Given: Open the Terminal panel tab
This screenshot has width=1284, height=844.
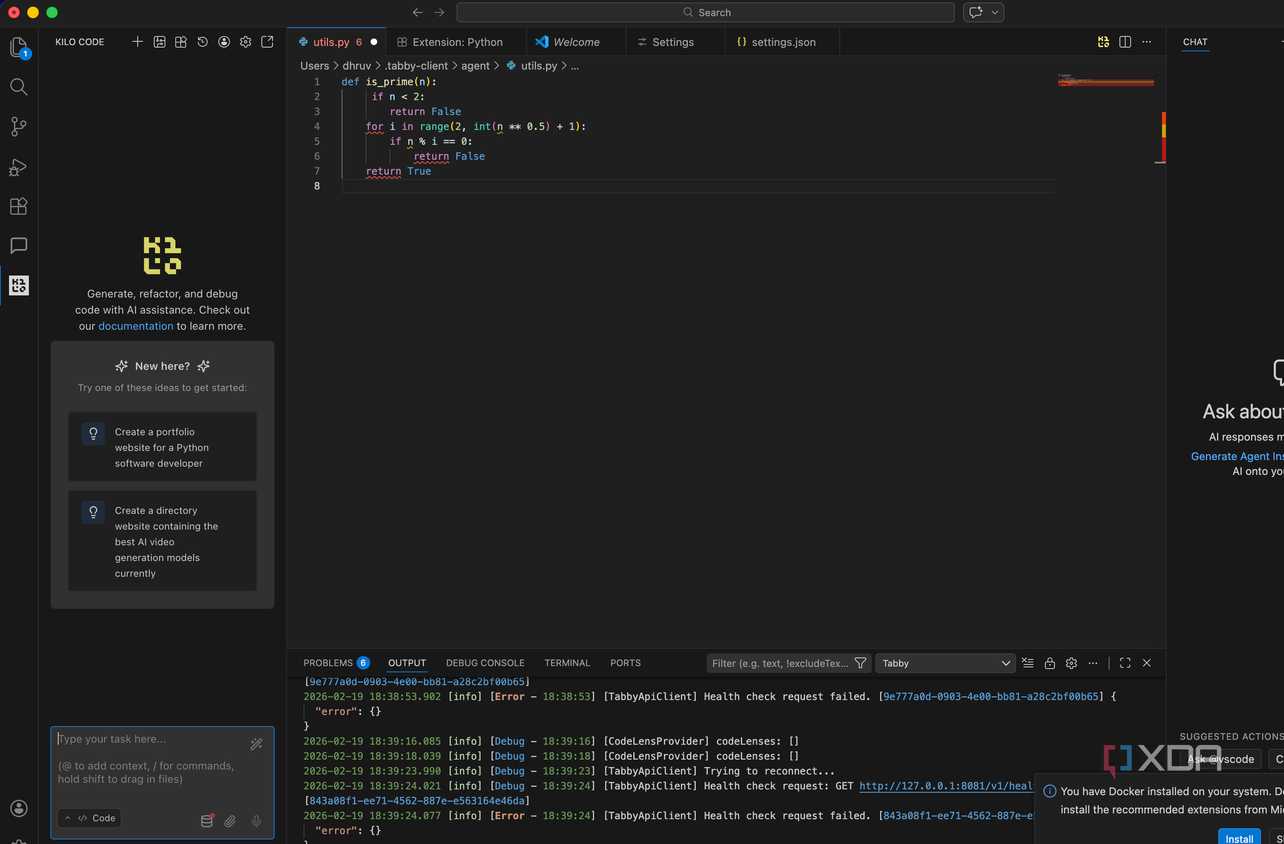Looking at the screenshot, I should [567, 663].
